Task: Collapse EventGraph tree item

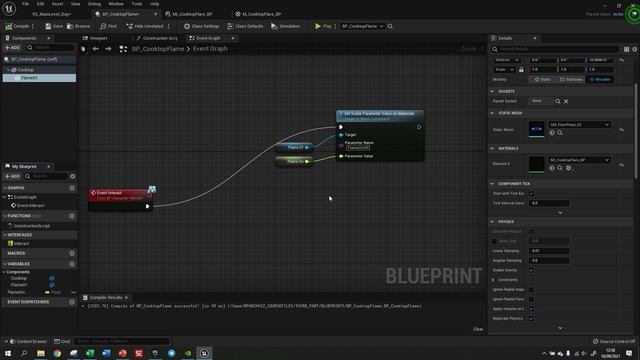Action: (5, 197)
